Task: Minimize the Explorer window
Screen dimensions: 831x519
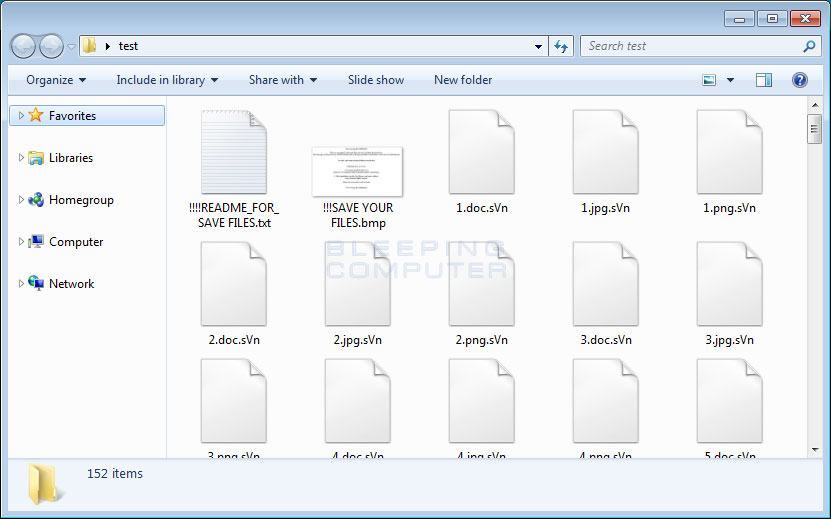Action: coord(739,19)
